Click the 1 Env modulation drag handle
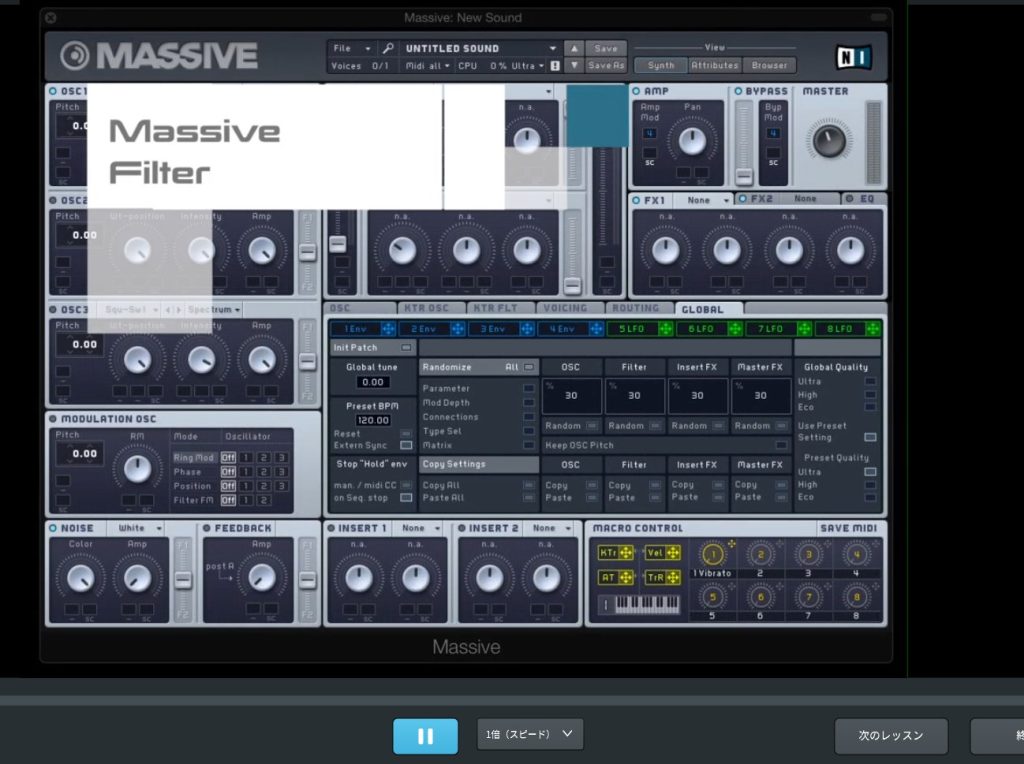The image size is (1024, 764). pos(388,329)
